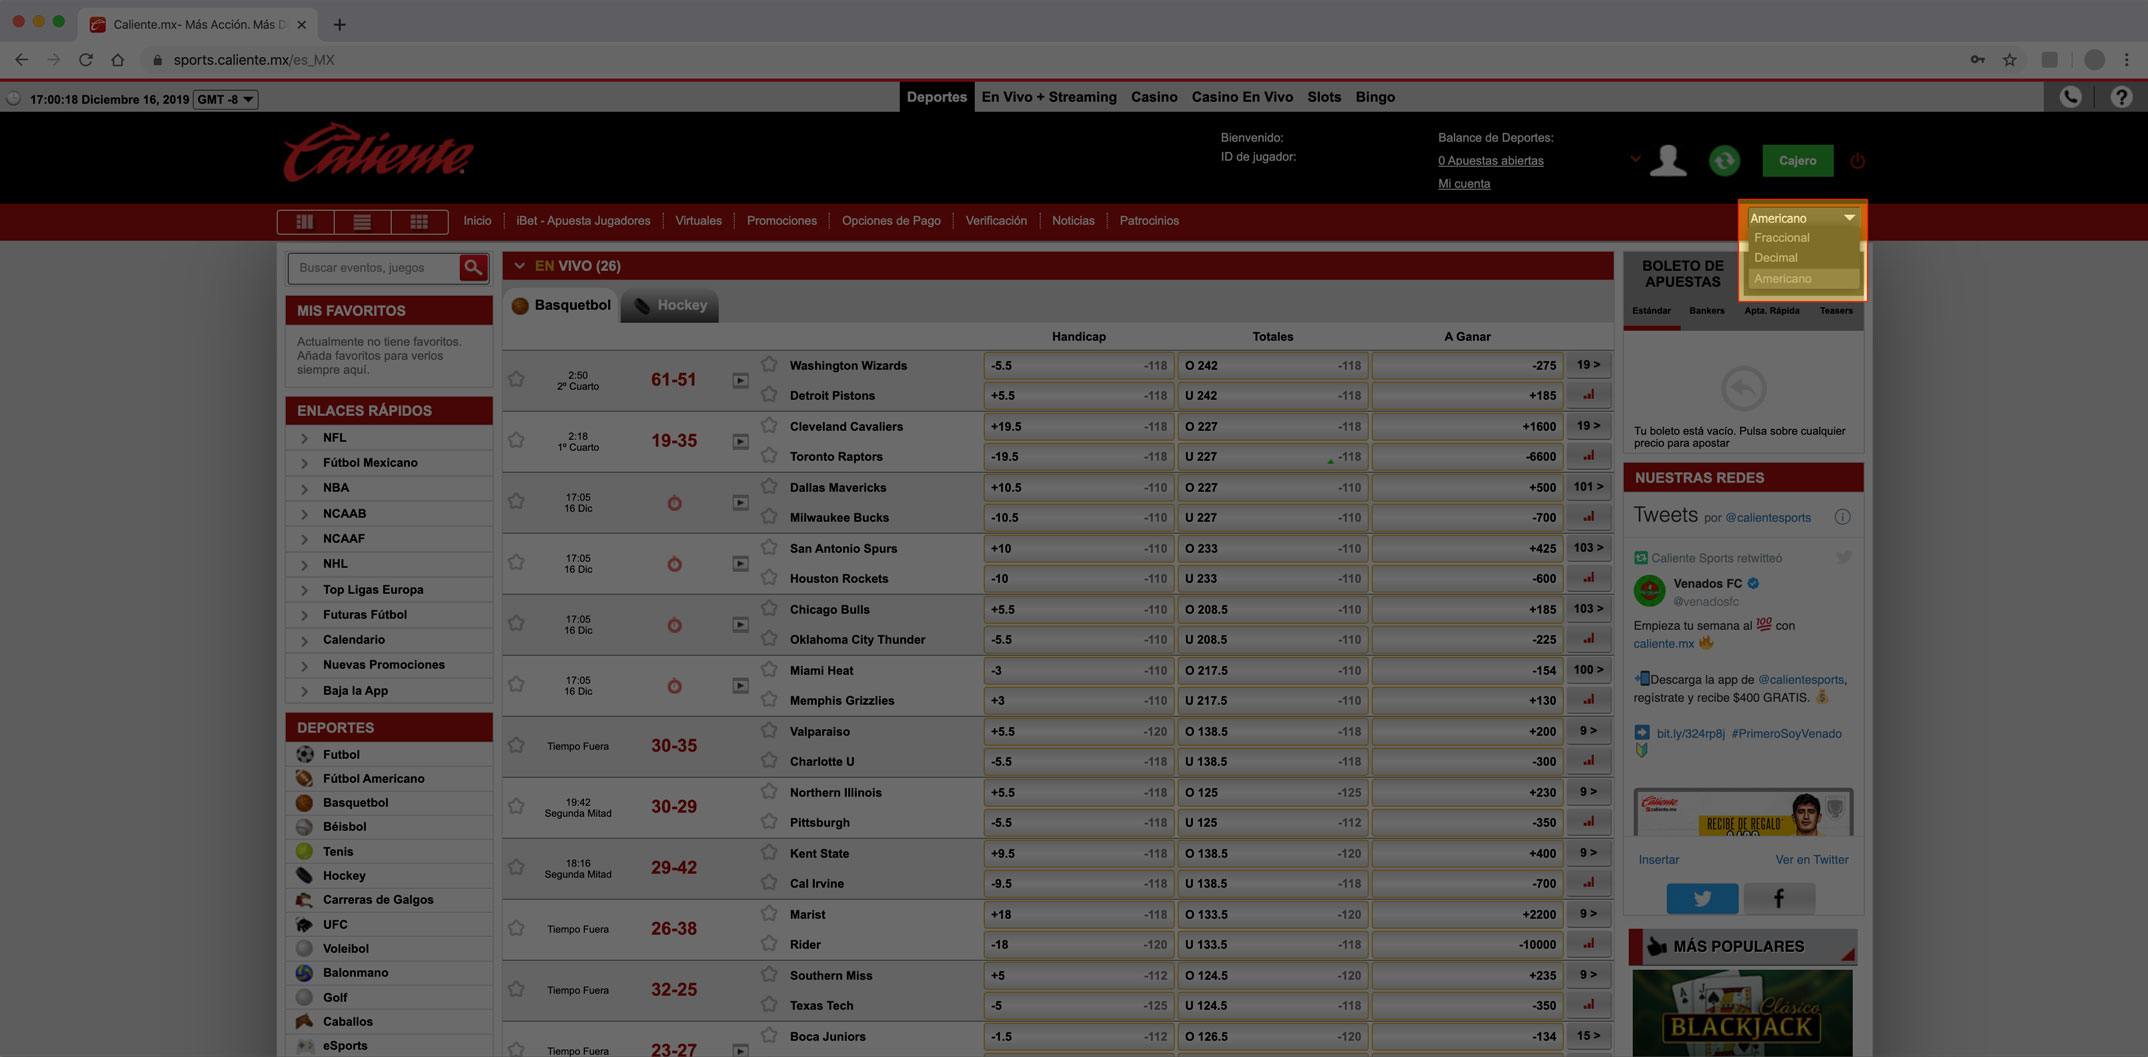Open a new browser tab

339,24
